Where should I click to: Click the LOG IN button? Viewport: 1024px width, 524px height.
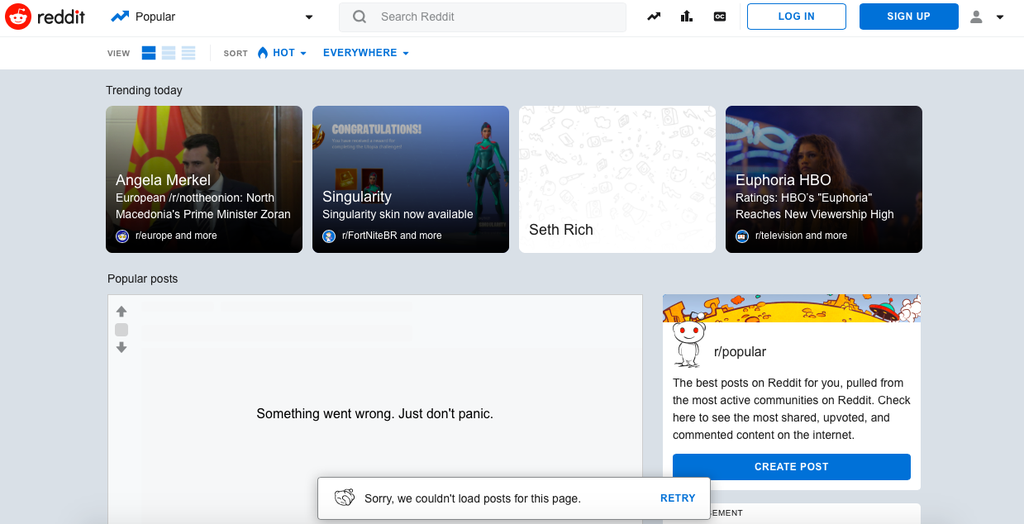[x=796, y=16]
